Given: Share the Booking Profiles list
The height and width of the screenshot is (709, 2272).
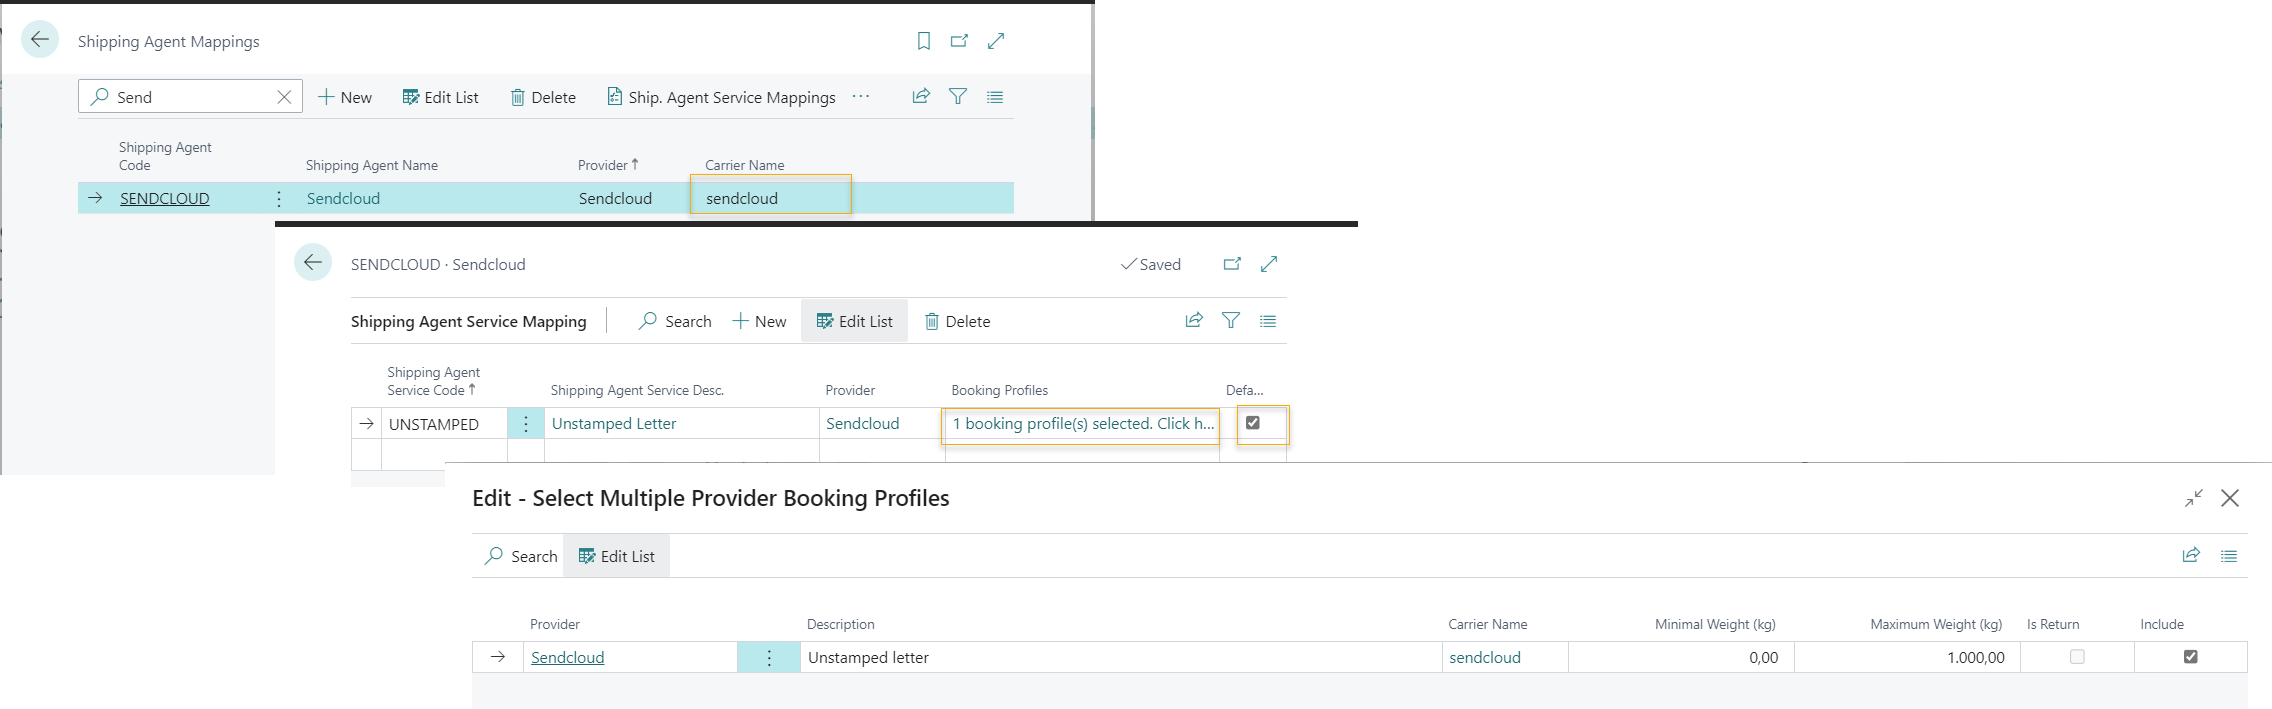Looking at the screenshot, I should [2191, 555].
